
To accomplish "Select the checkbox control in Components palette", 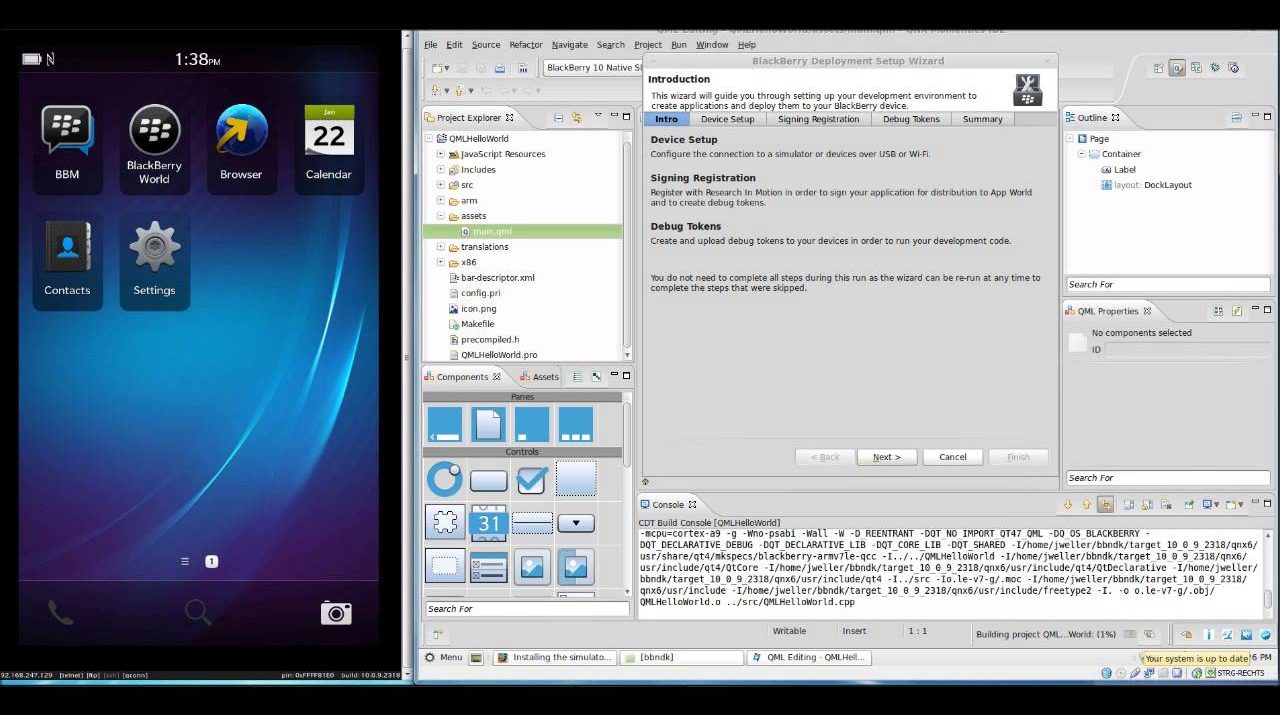I will (531, 480).
